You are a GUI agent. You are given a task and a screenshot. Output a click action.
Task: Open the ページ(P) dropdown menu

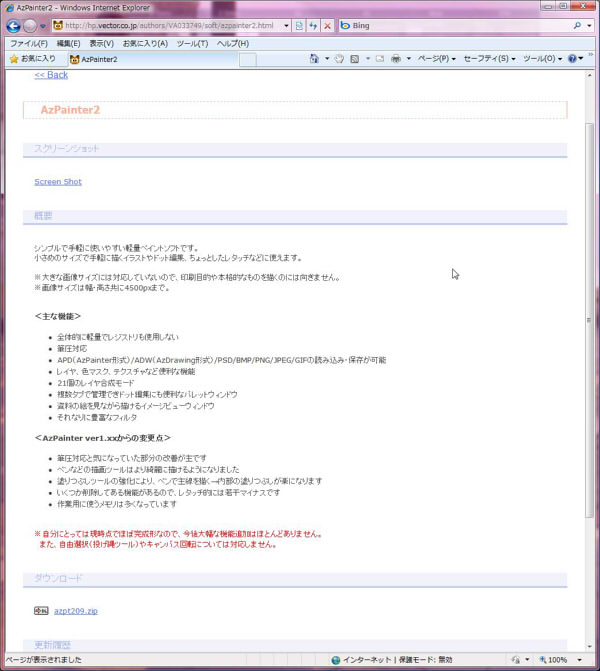[437, 59]
